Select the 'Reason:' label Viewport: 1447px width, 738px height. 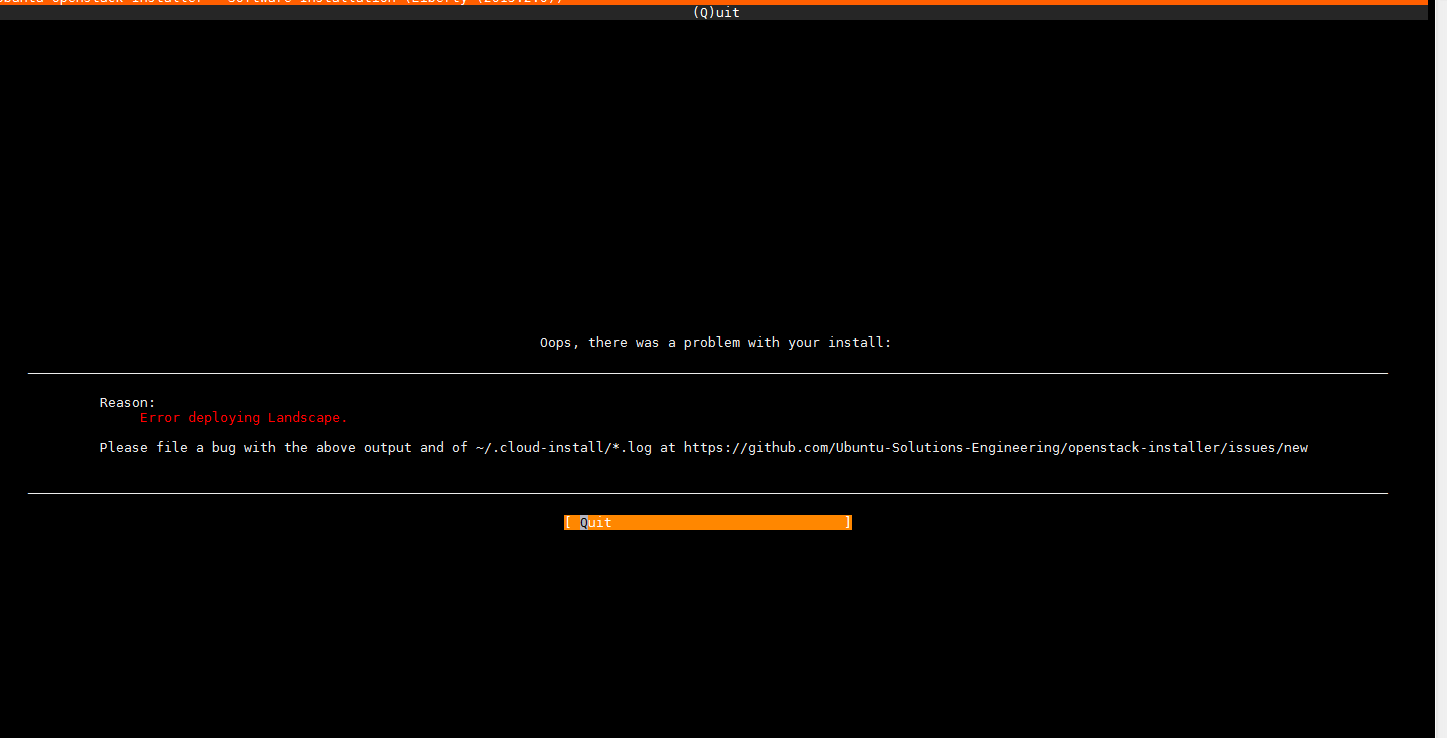point(128,402)
